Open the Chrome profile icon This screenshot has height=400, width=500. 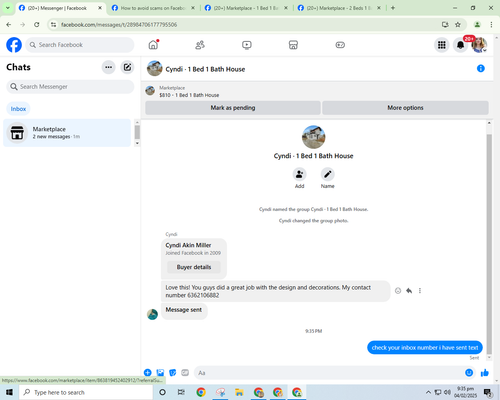pyautogui.click(x=477, y=25)
